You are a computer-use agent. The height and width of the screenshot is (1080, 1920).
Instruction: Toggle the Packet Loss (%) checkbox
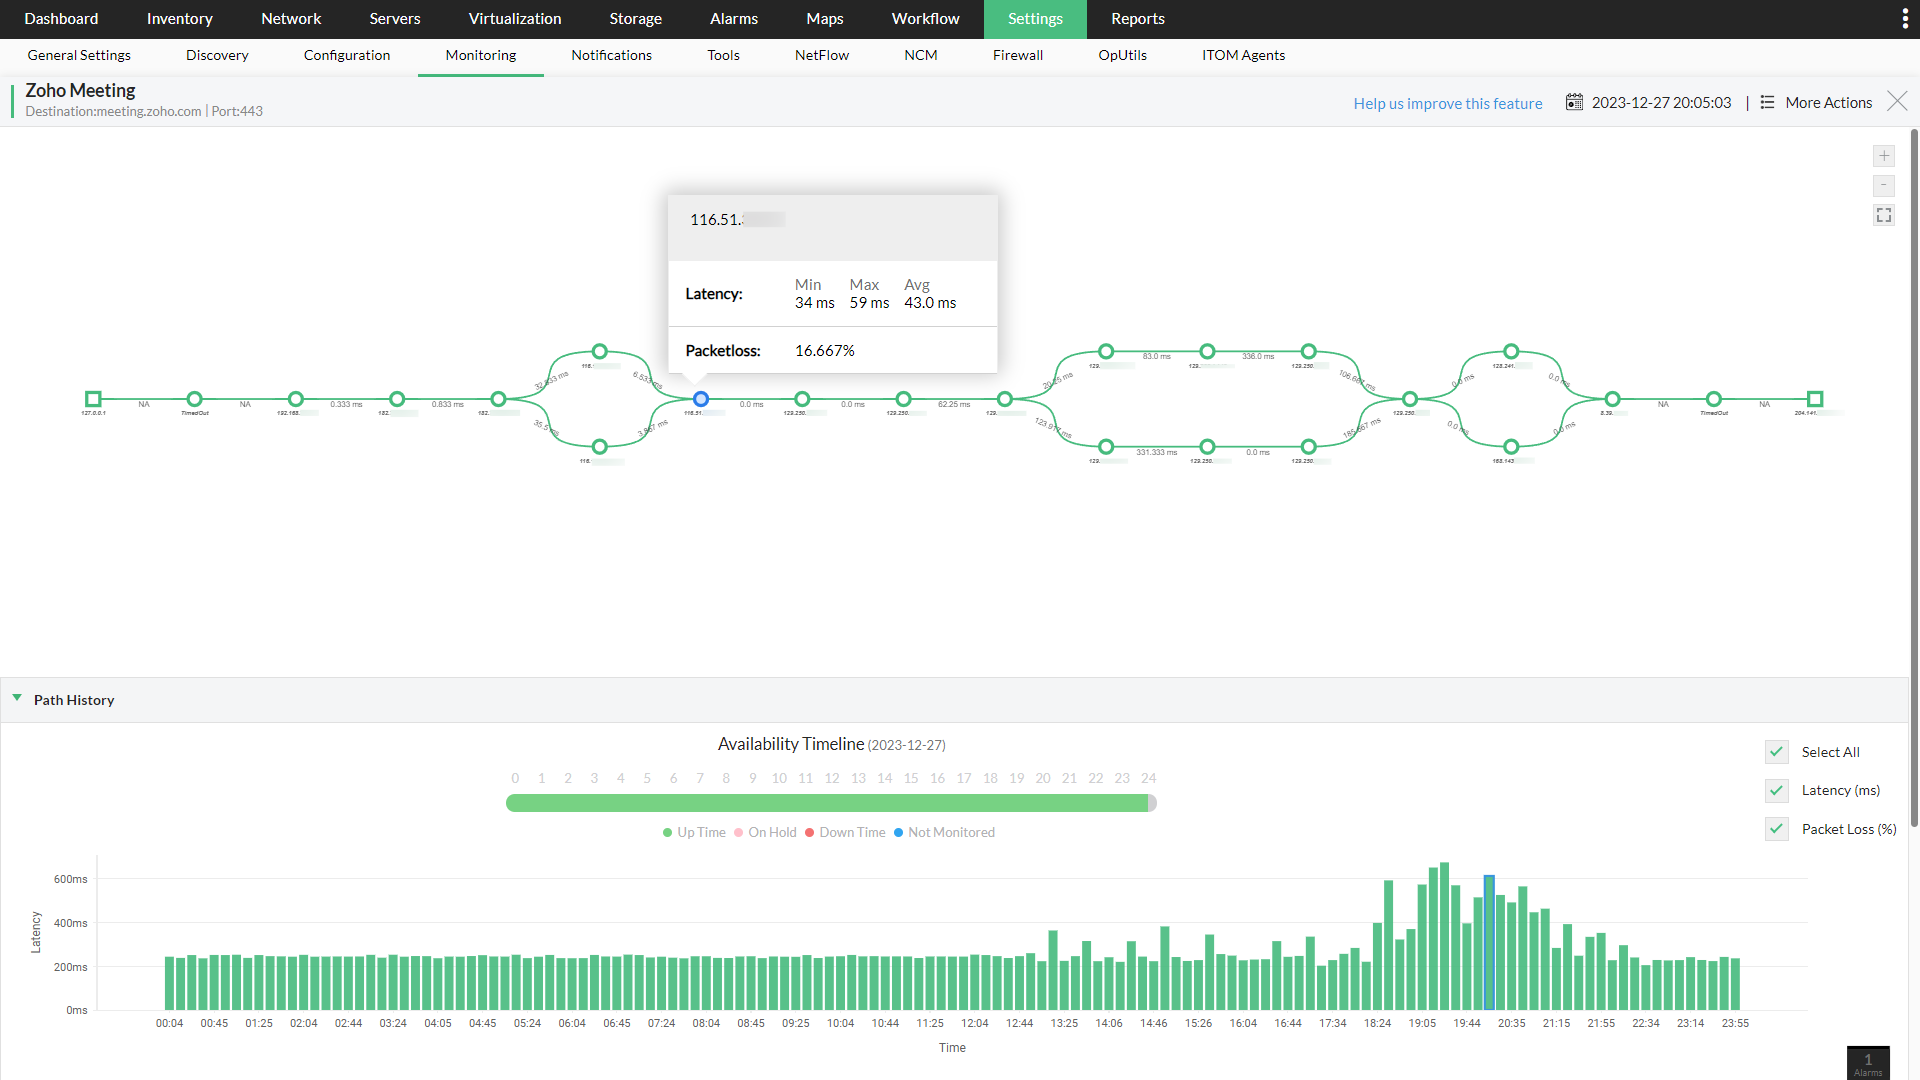pyautogui.click(x=1777, y=829)
